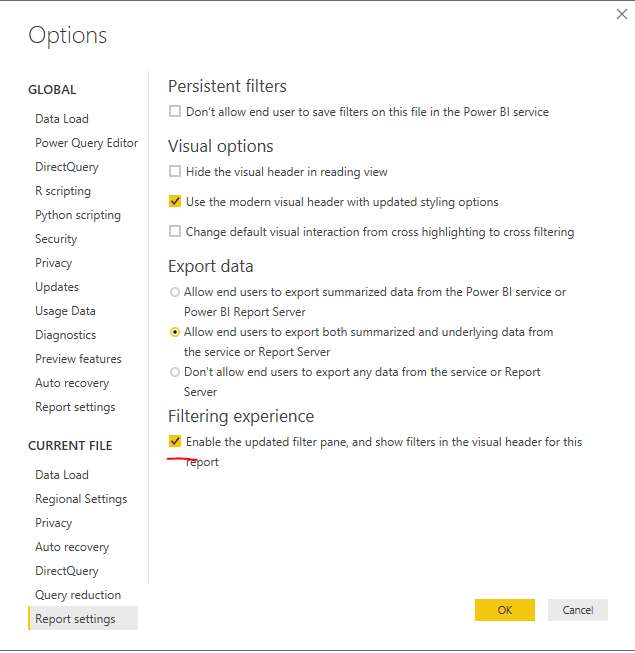The image size is (635, 653).
Task: Select export summarized data only radio button
Action: (x=175, y=292)
